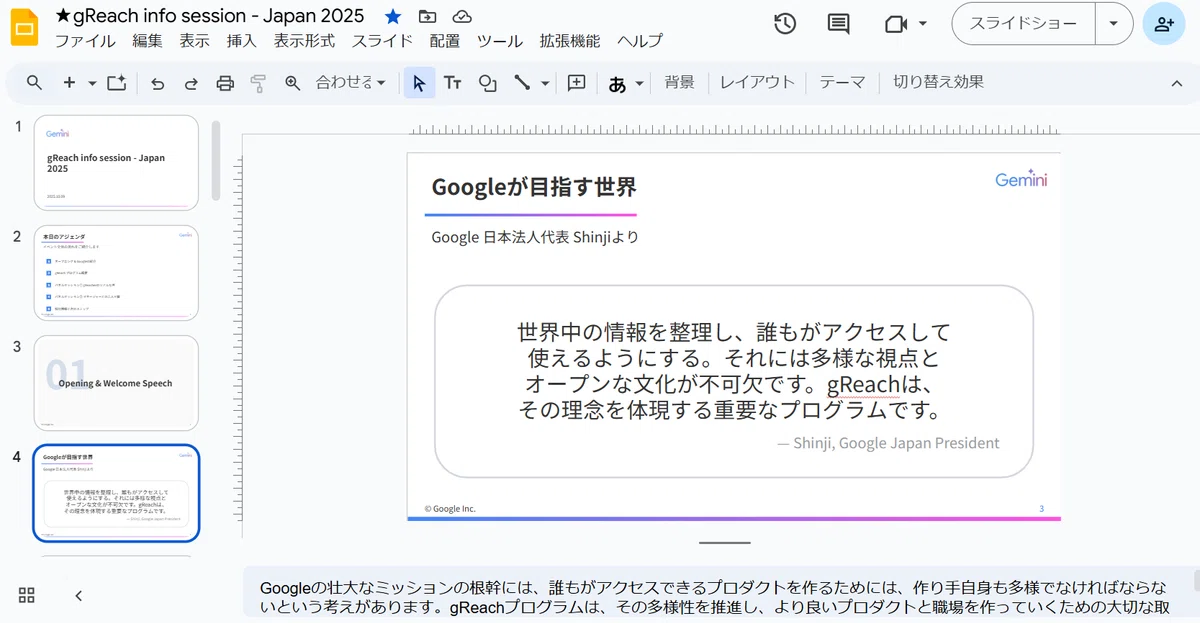Open version history clock icon
Image resolution: width=1200 pixels, height=623 pixels.
(x=785, y=24)
